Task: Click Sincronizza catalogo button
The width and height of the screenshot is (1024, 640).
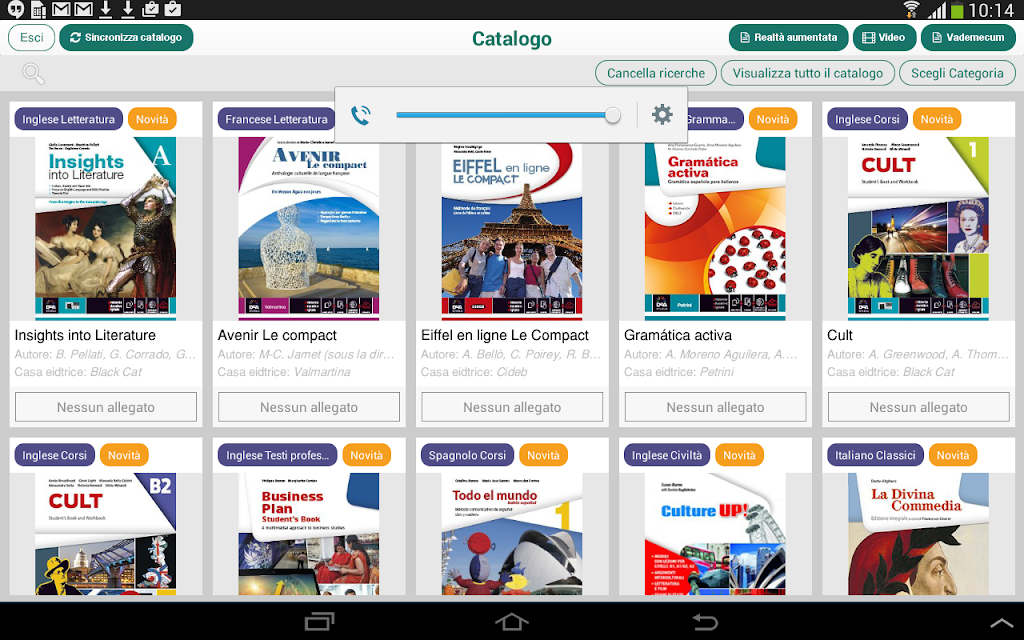Action: click(x=126, y=37)
